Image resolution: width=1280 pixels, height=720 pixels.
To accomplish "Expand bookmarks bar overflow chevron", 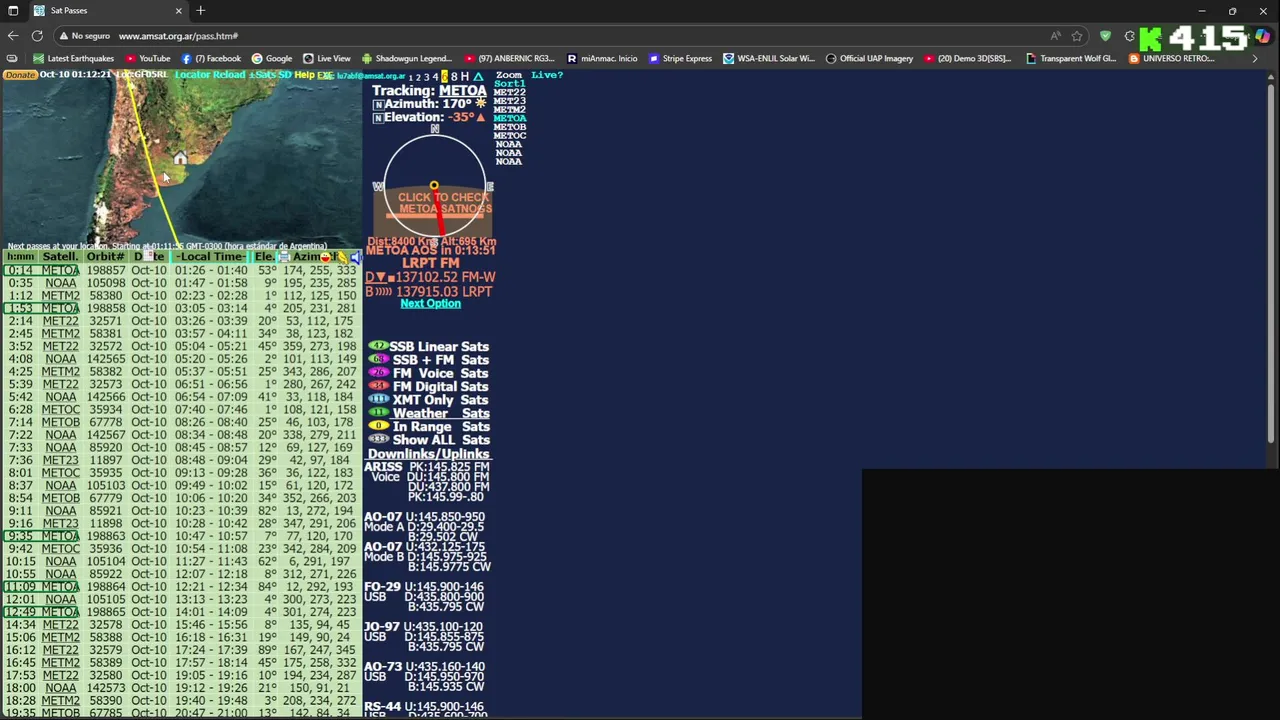I will (x=1255, y=58).
